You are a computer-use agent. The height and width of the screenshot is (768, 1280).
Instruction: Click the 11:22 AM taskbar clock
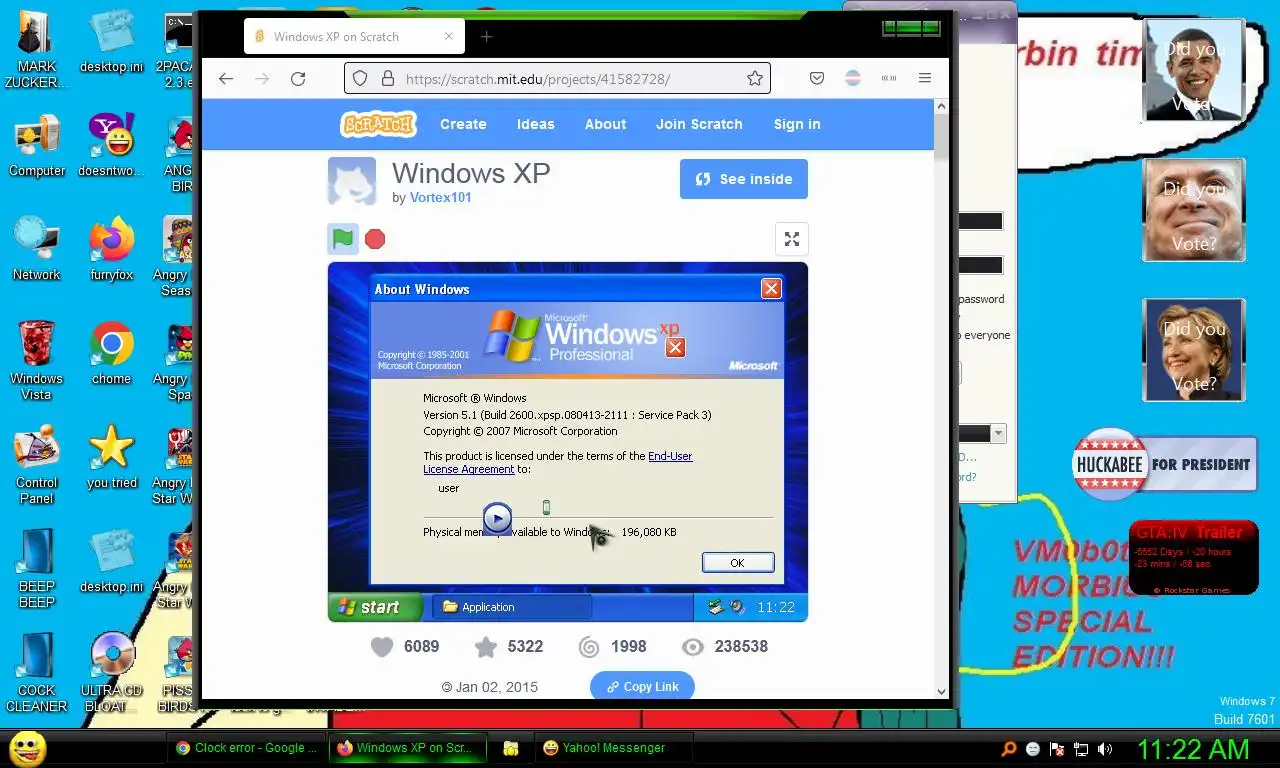[1193, 749]
